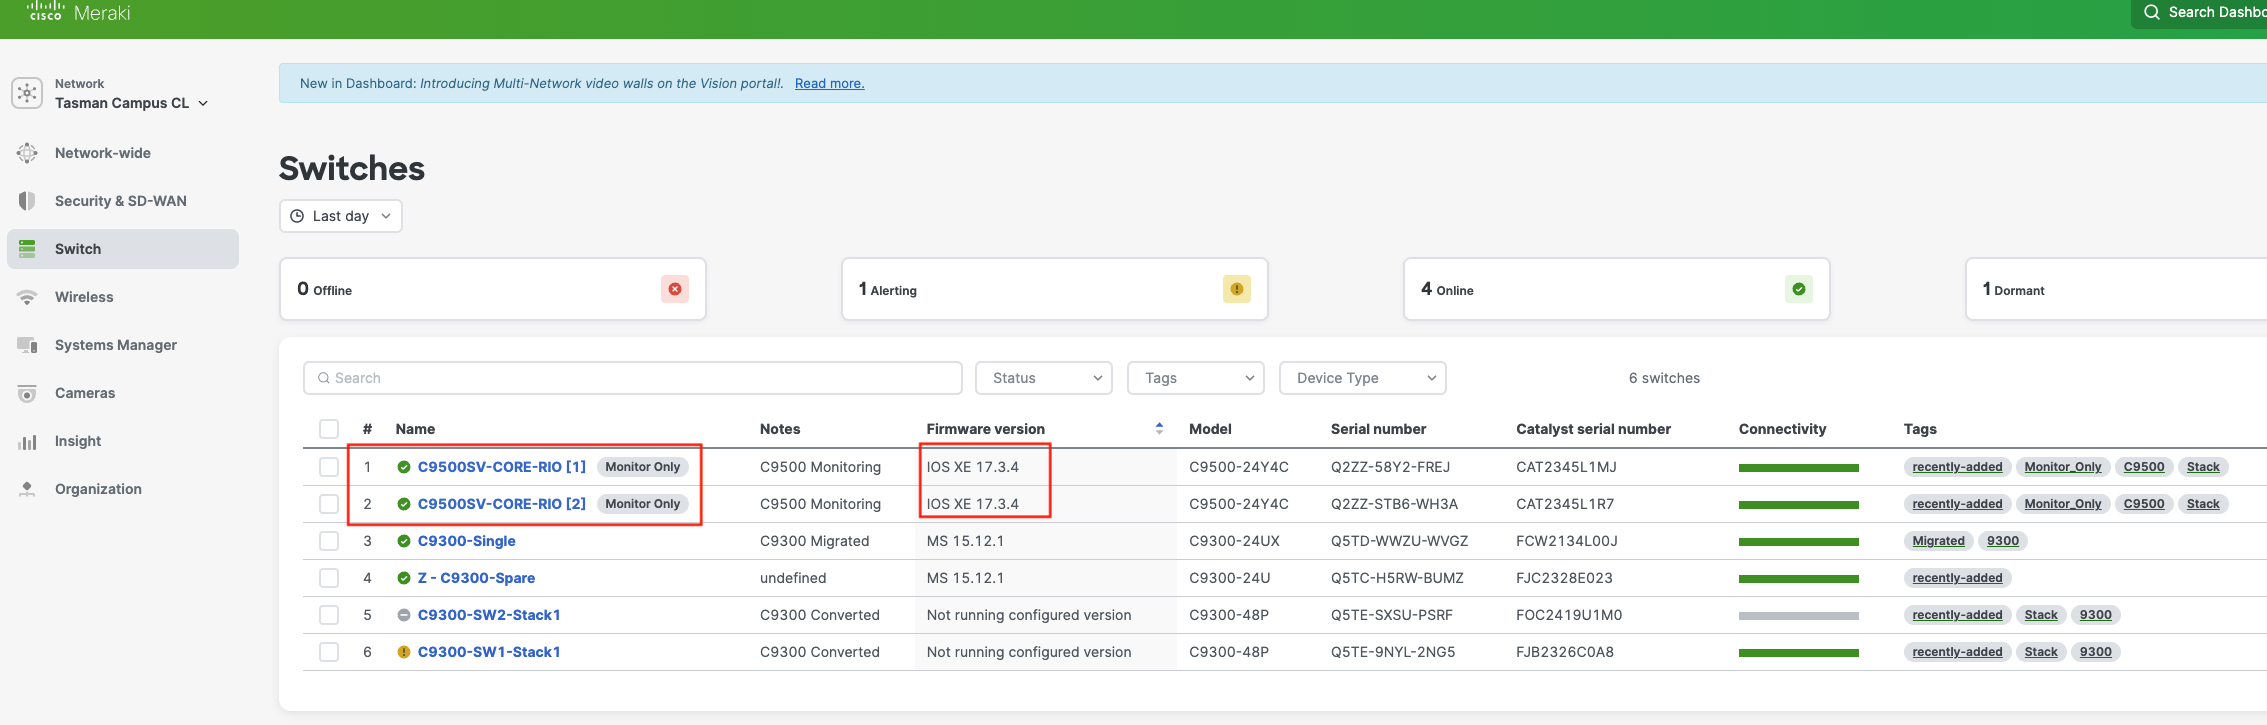
Task: Click the Systems Manager devices icon
Action: tap(27, 345)
